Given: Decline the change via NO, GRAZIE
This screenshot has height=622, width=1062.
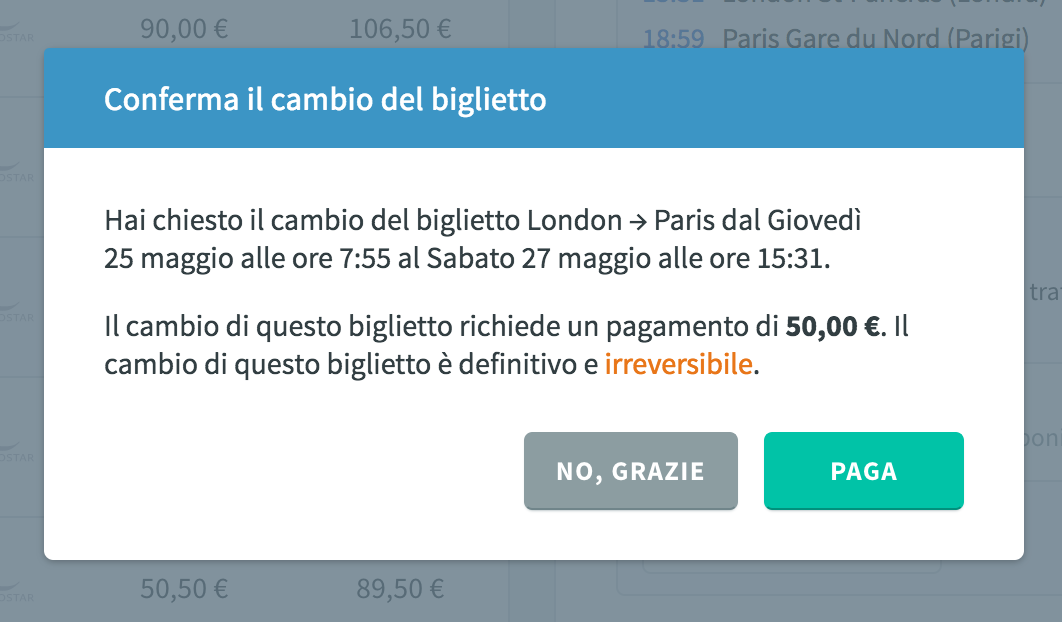Looking at the screenshot, I should coord(631,470).
